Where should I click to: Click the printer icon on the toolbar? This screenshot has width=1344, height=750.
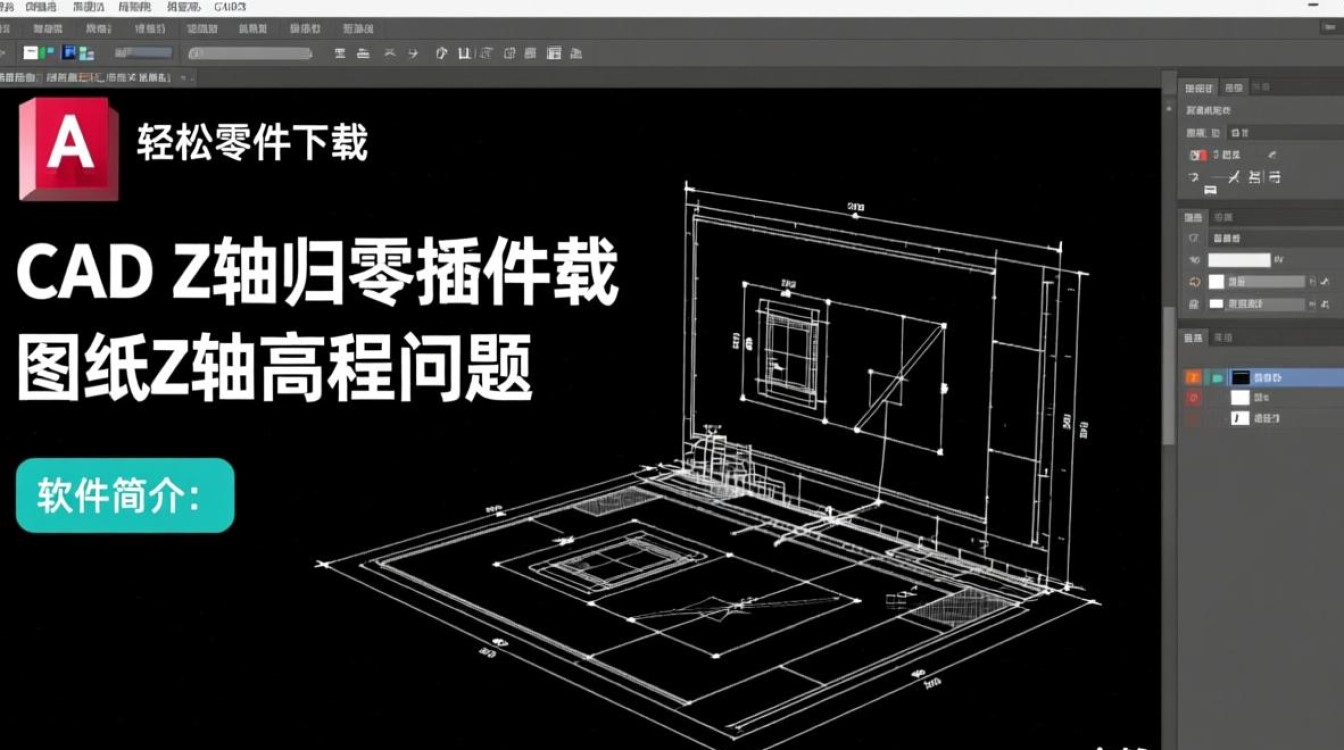click(x=365, y=53)
